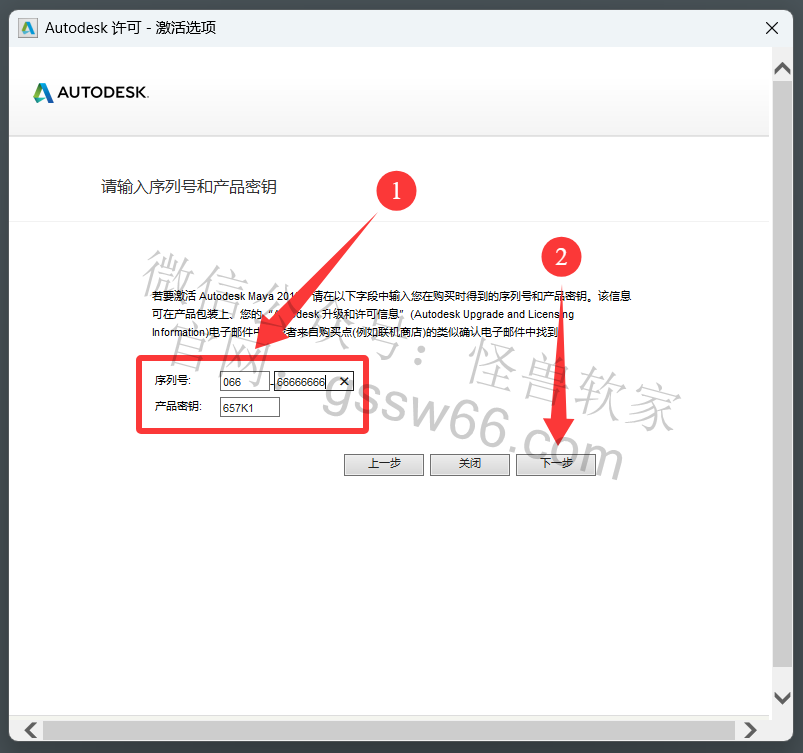
Task: Click the 产品密钥 label
Action: (x=178, y=406)
